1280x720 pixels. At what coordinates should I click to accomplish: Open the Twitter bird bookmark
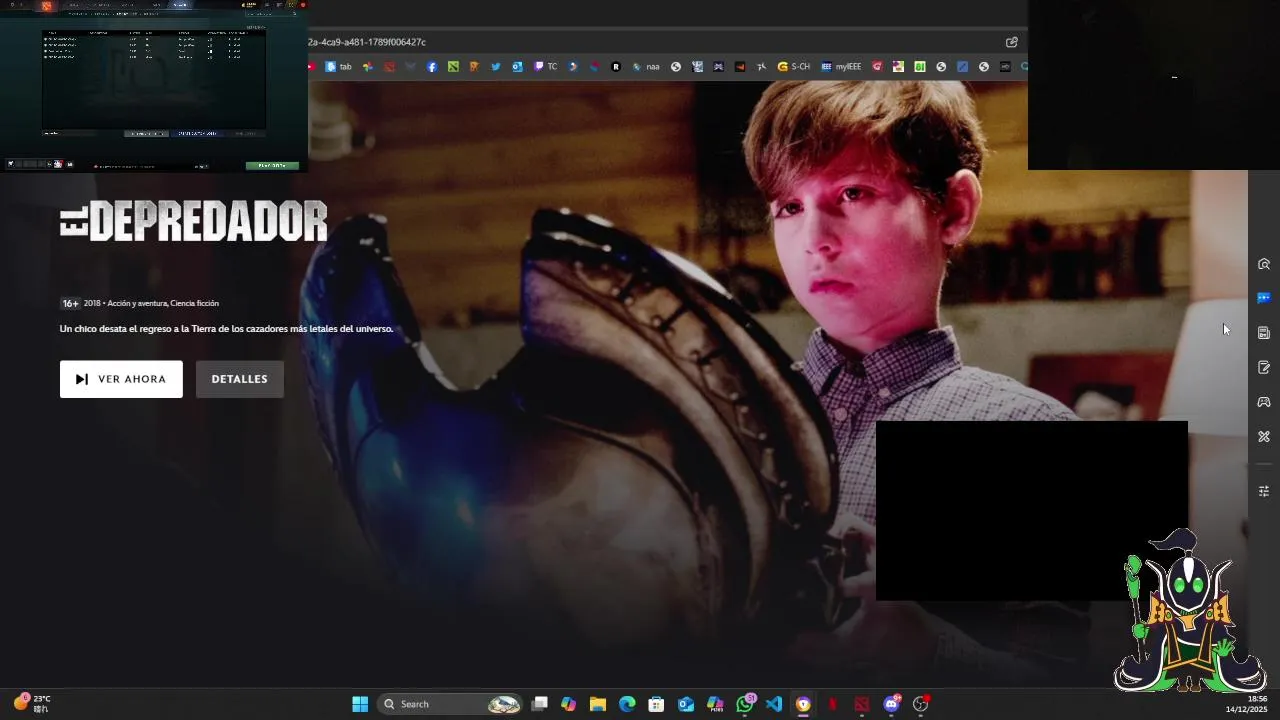(496, 67)
